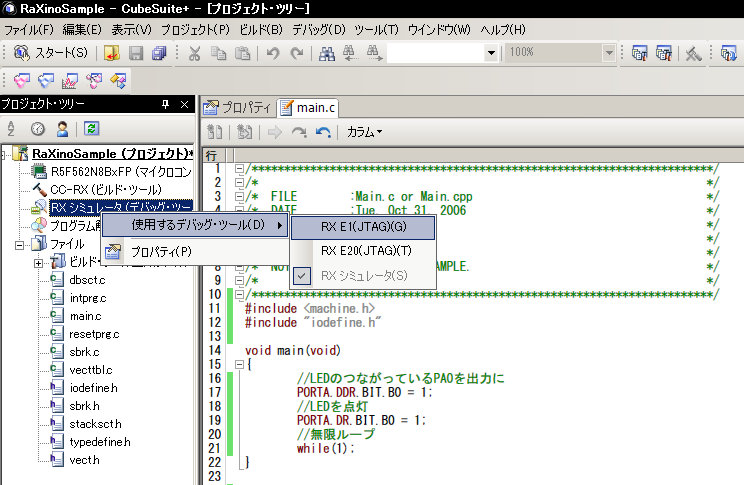Click the yellow diamond toolbar icon

118,81
